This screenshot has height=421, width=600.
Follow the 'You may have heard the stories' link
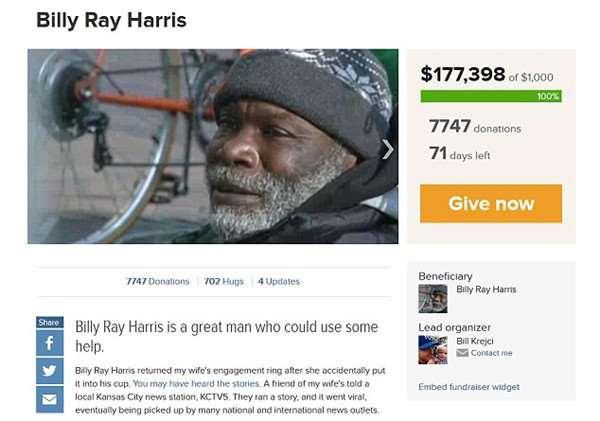click(x=196, y=383)
